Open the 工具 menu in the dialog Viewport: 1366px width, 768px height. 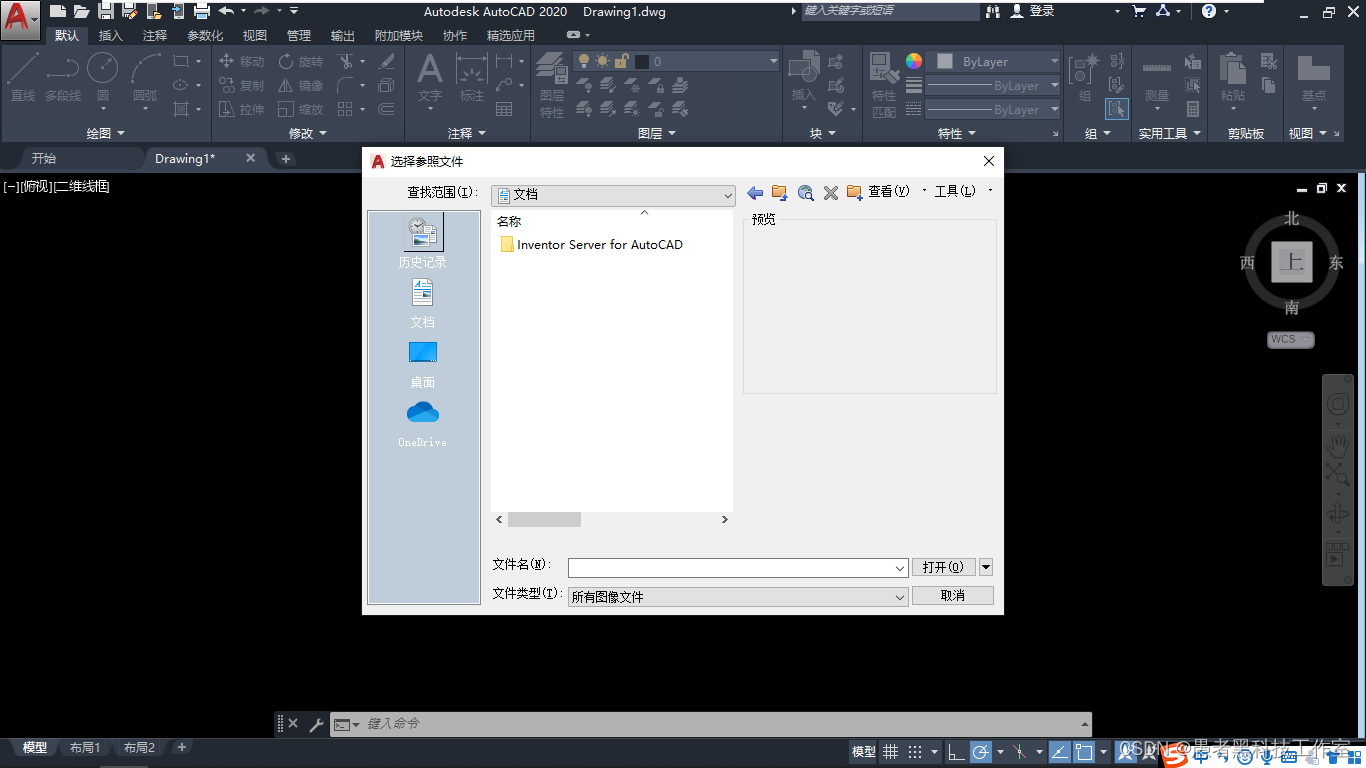tap(955, 191)
